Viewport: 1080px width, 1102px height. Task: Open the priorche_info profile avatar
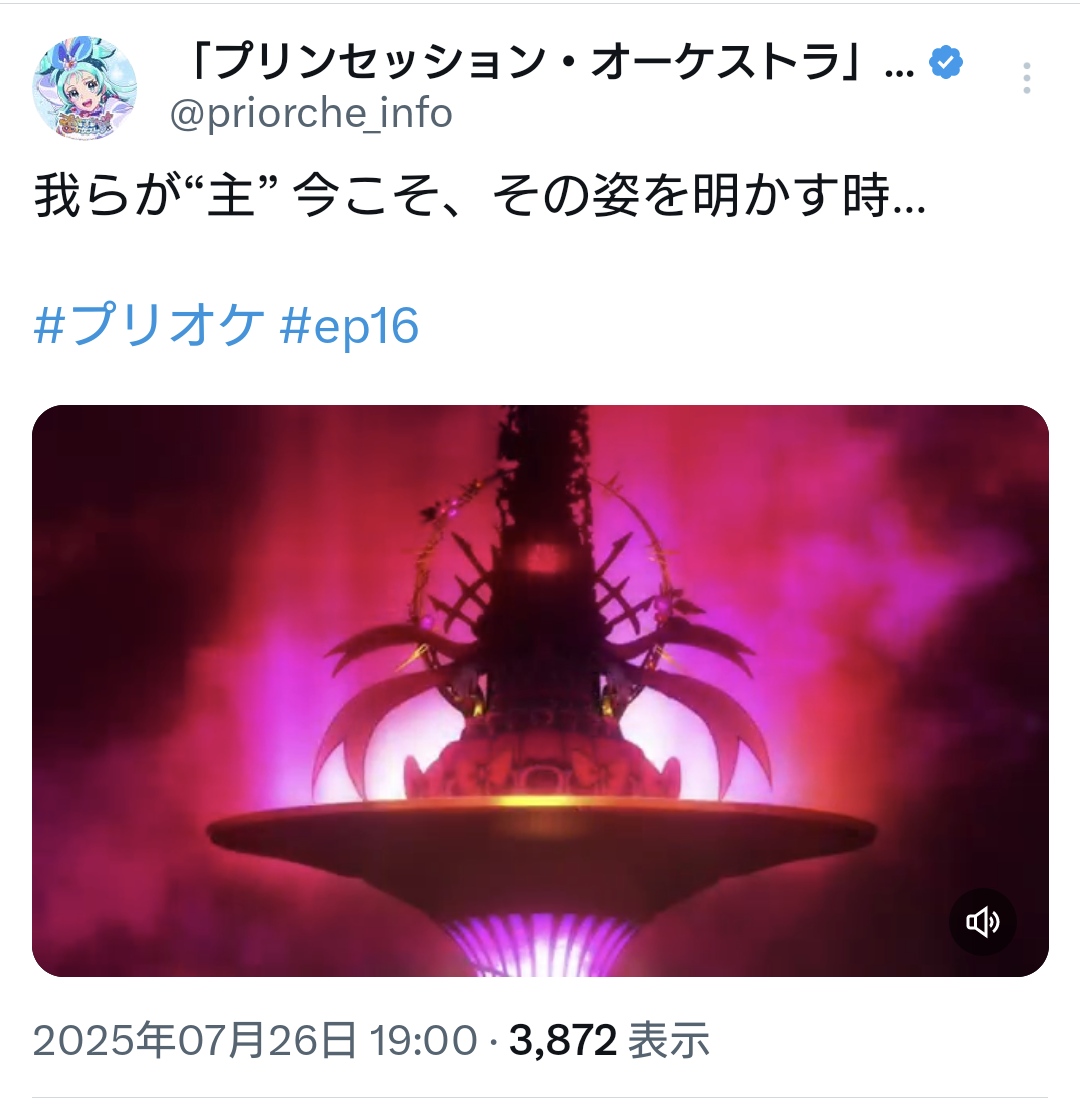tap(84, 89)
